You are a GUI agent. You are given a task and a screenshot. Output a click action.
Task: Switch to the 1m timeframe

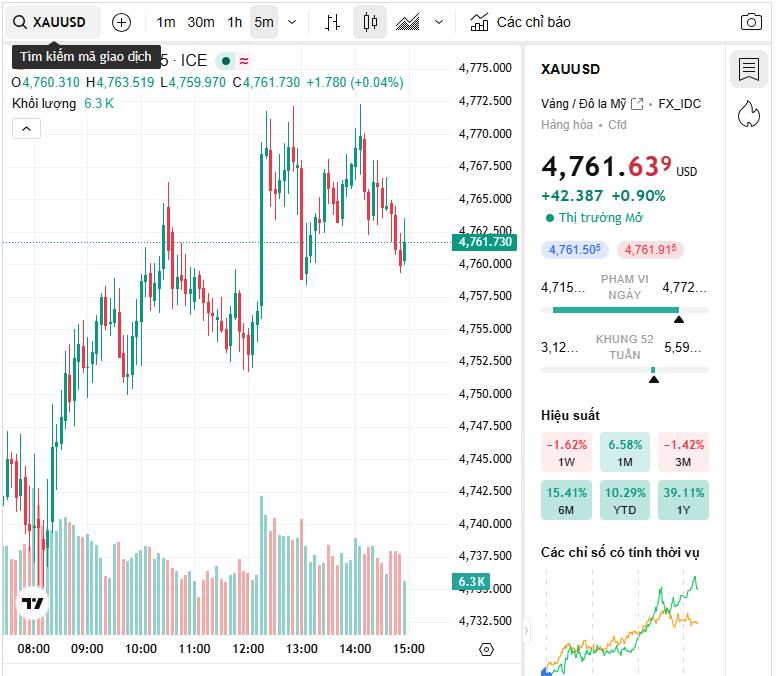pyautogui.click(x=166, y=22)
